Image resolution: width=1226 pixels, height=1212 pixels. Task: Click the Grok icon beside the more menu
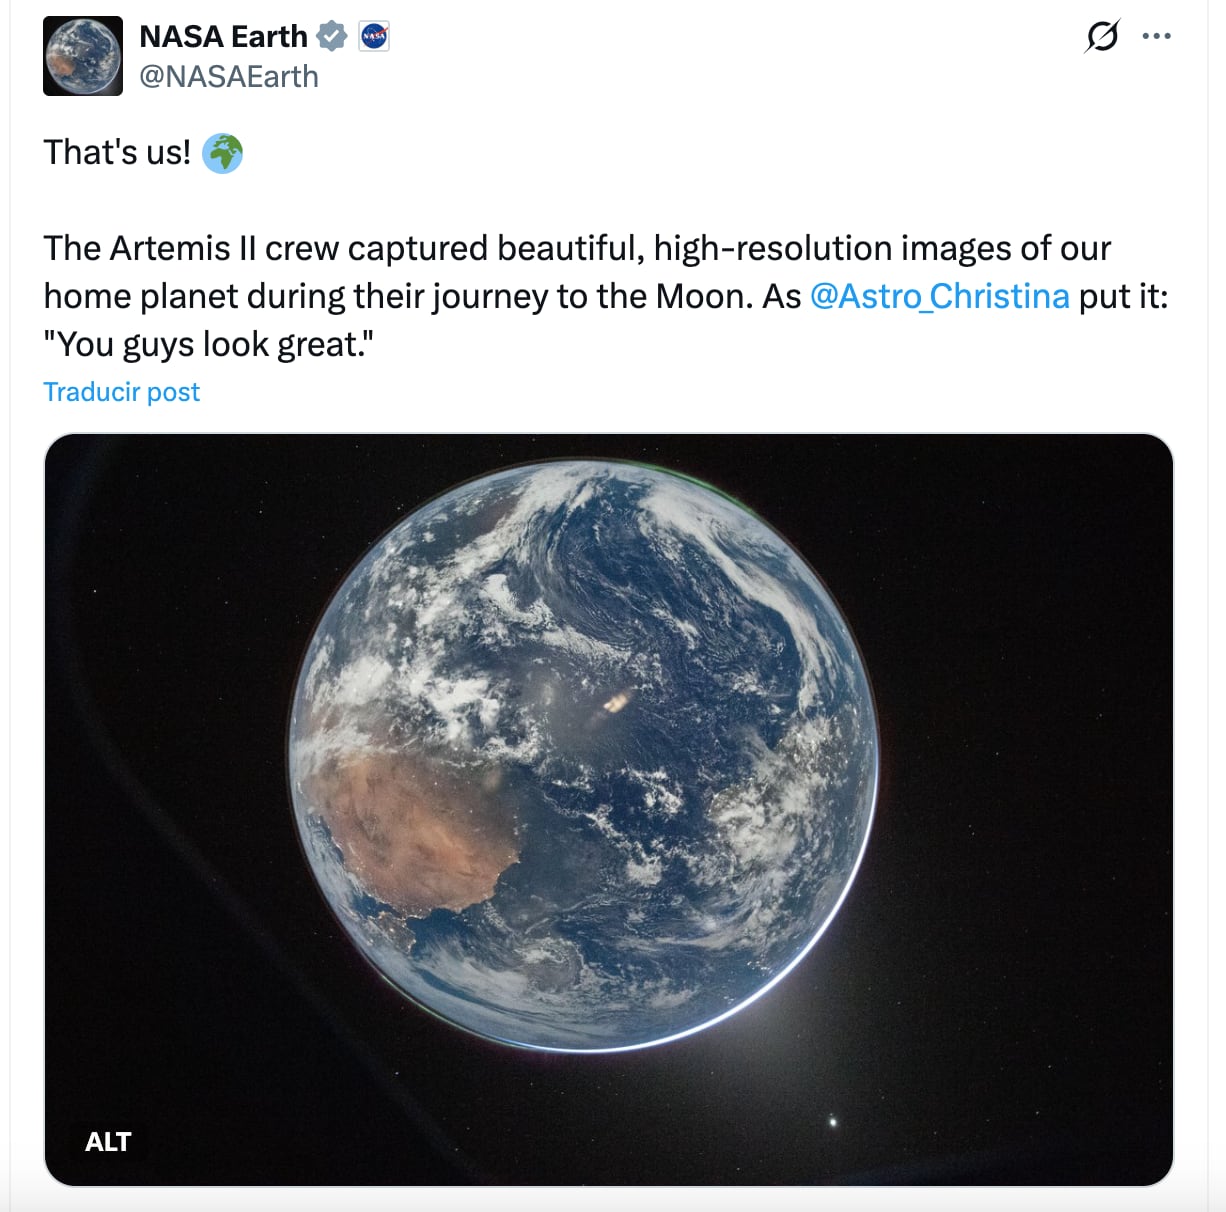1101,36
